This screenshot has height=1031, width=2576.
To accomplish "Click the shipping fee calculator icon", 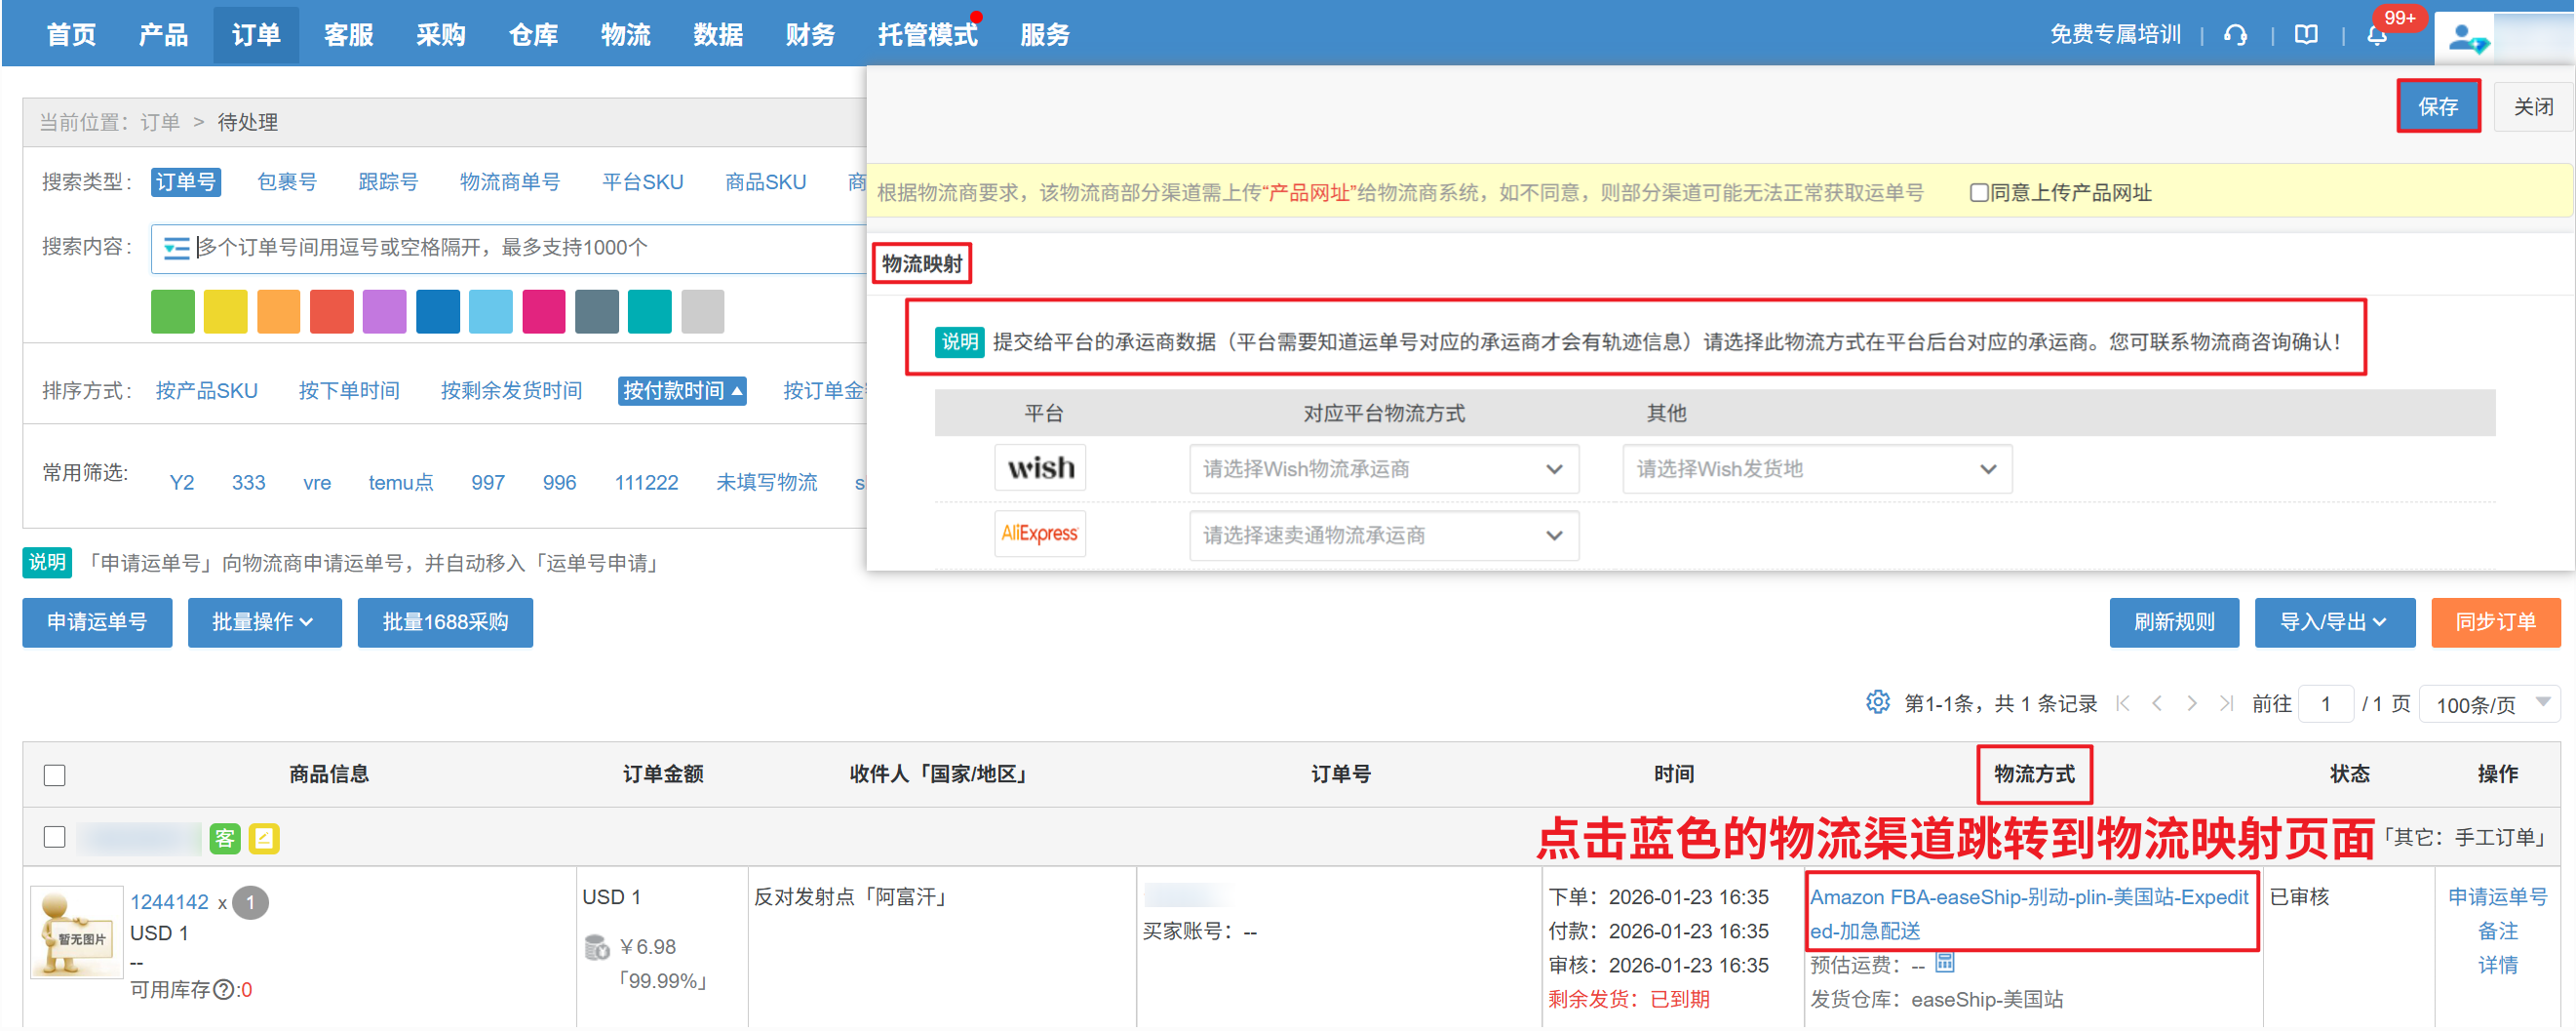I will point(1945,963).
